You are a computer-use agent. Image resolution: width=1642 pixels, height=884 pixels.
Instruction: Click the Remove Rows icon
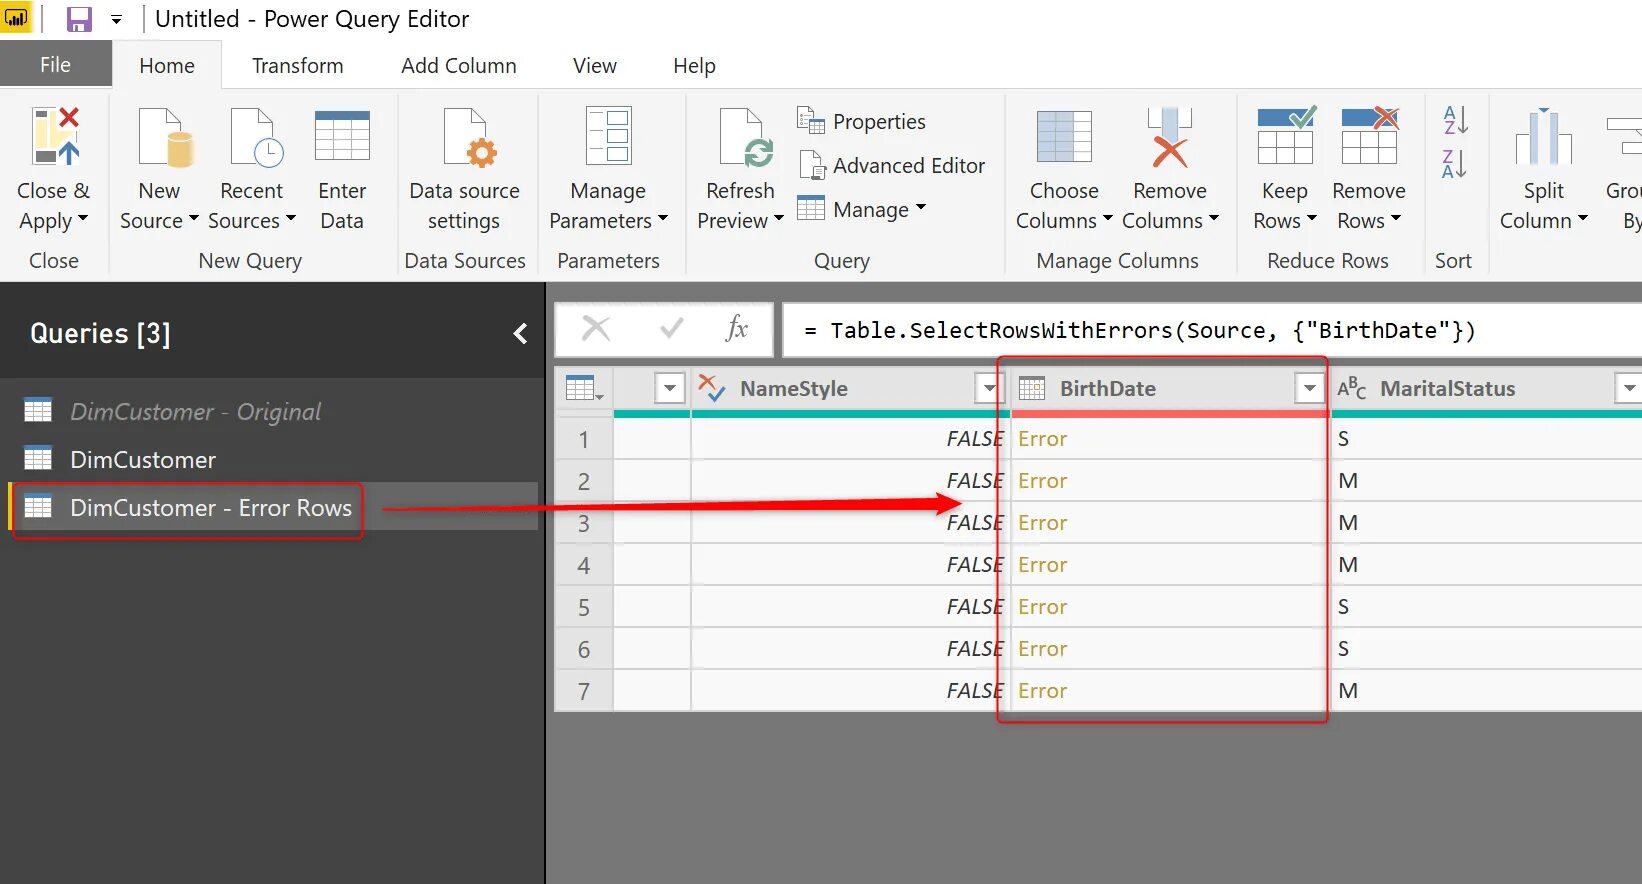(1370, 136)
